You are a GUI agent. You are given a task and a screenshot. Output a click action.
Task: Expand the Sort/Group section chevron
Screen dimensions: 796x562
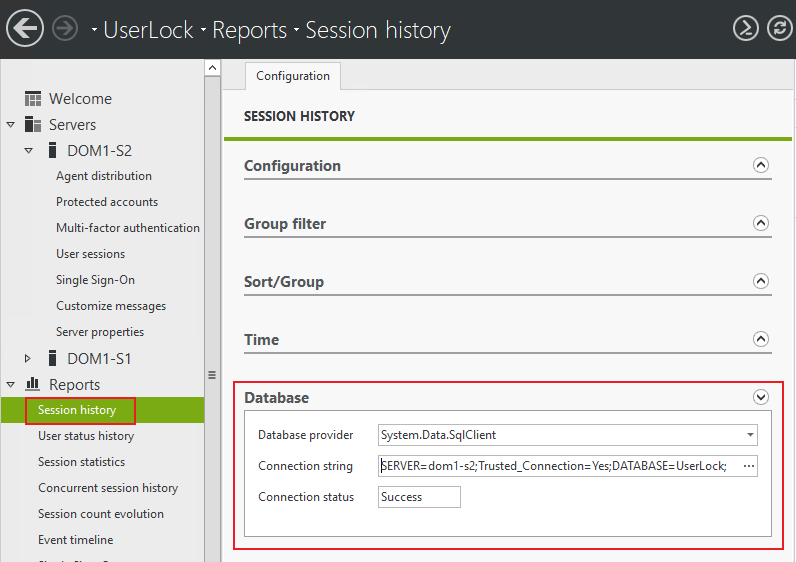(760, 281)
